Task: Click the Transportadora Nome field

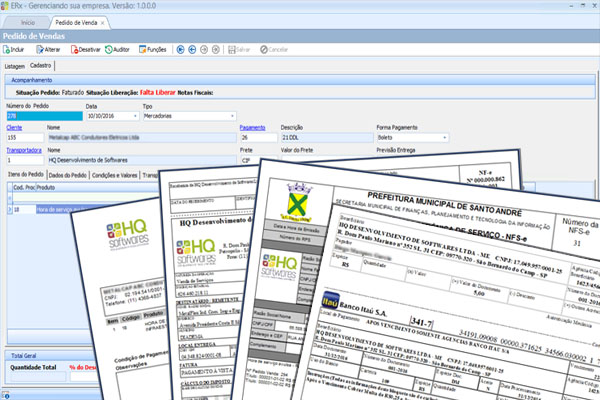Action: (142, 160)
